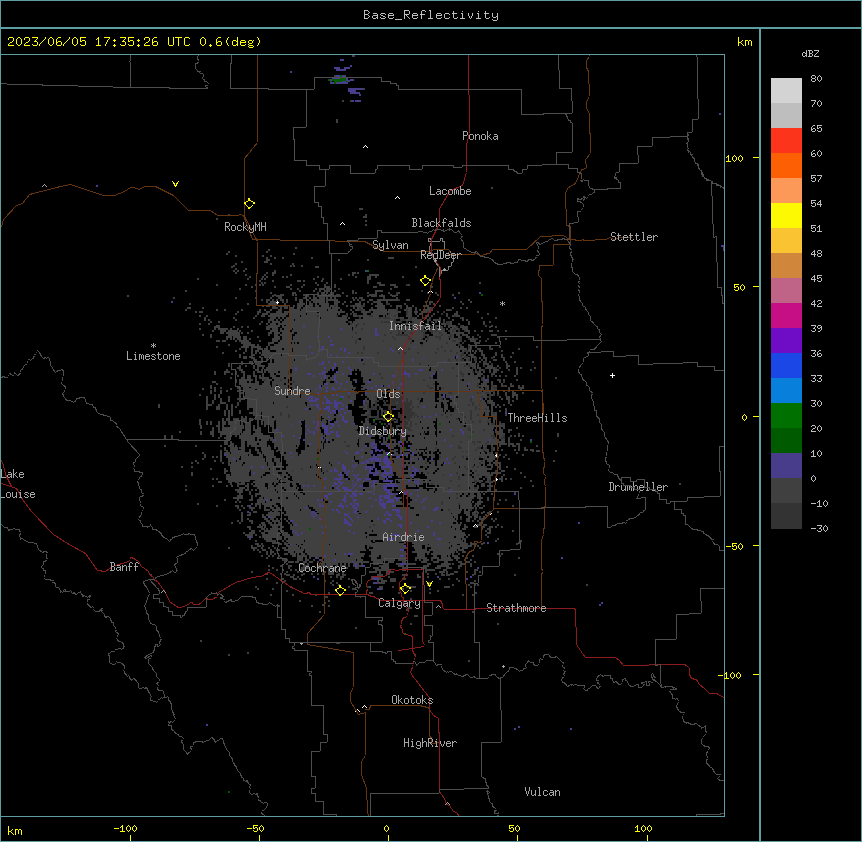Click the Sundre town label

[x=292, y=391]
